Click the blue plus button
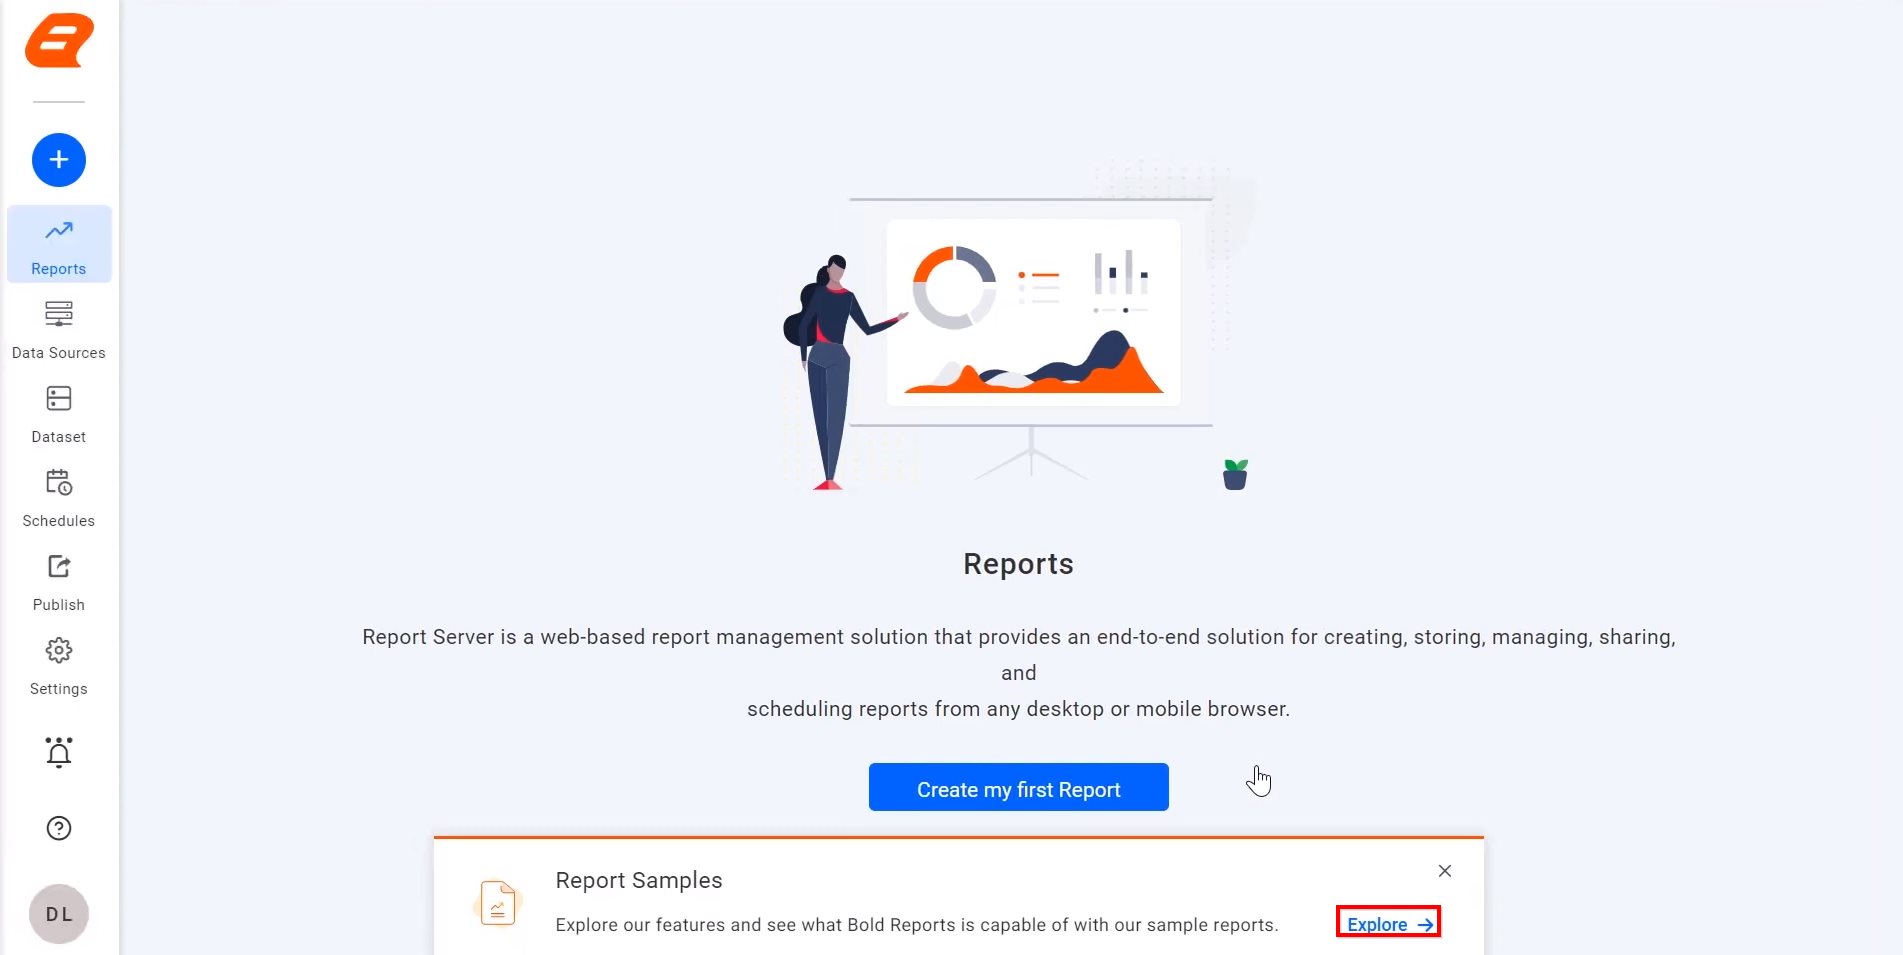 coord(58,160)
